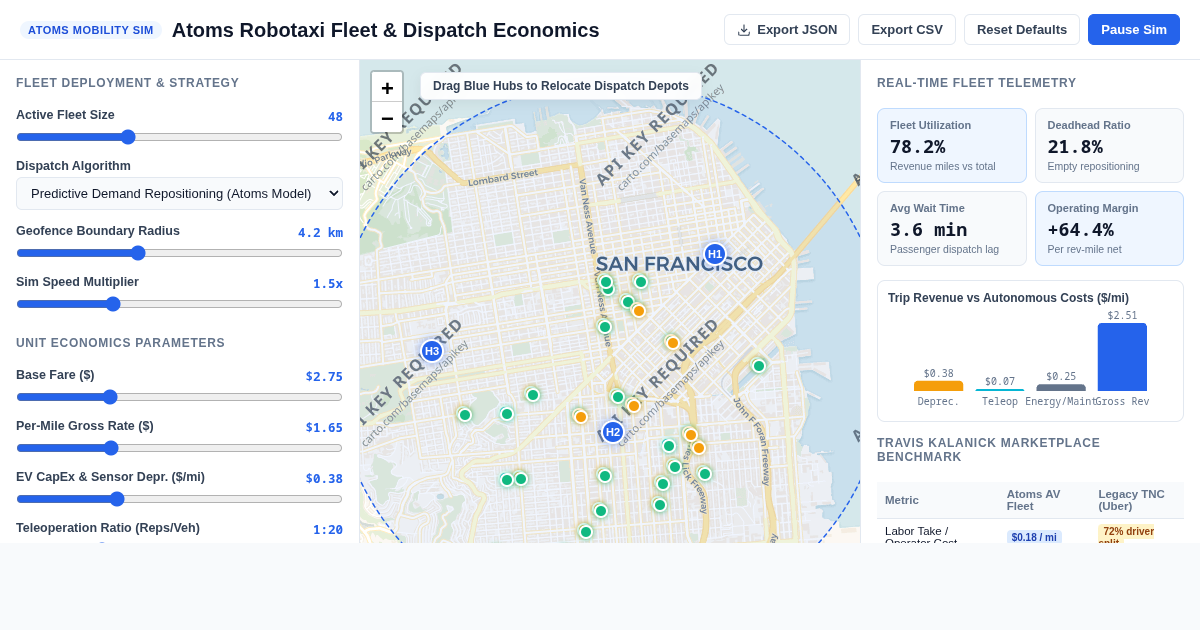Click the $1.65 per-mile rate value
Screen dimensions: 1200x630
324,428
